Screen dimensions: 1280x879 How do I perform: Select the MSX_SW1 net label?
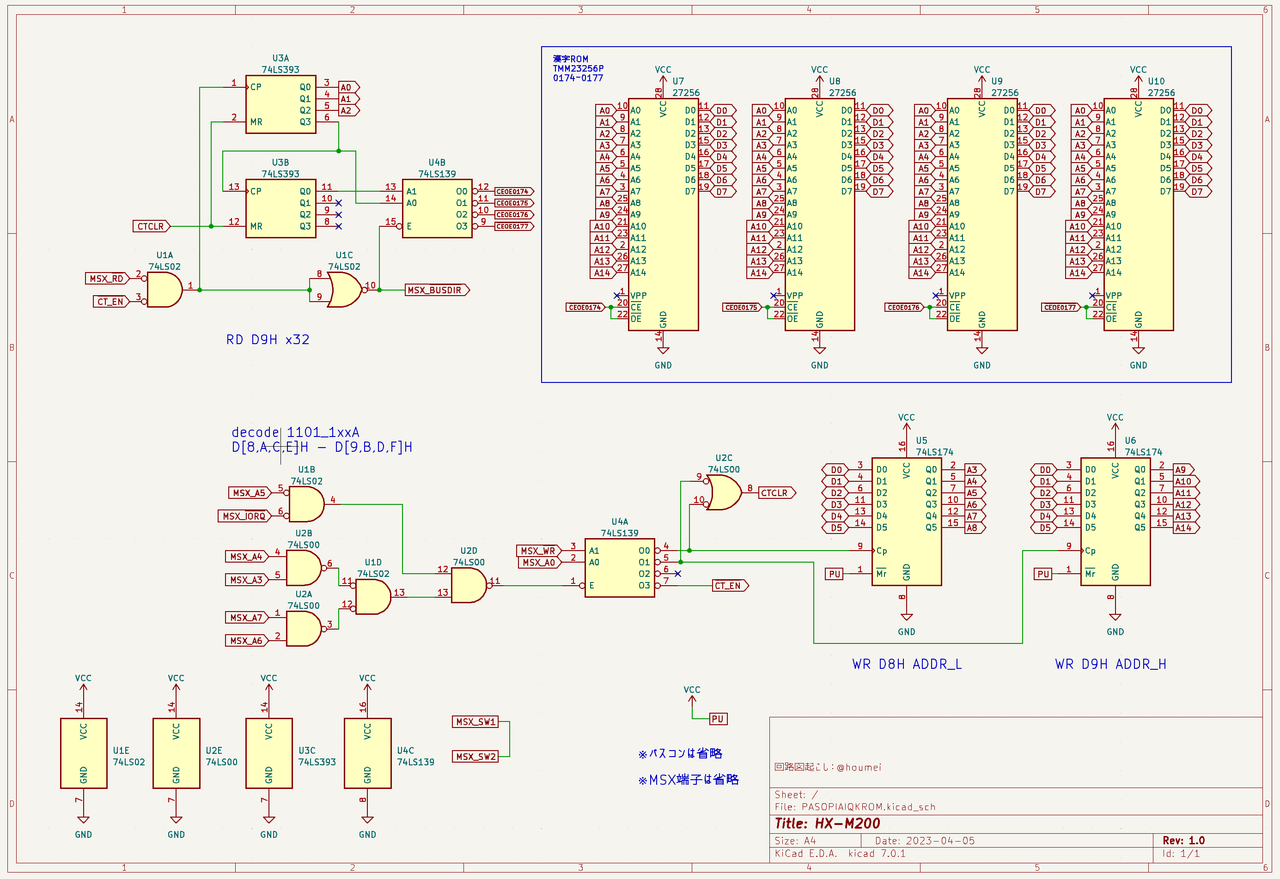pos(475,722)
